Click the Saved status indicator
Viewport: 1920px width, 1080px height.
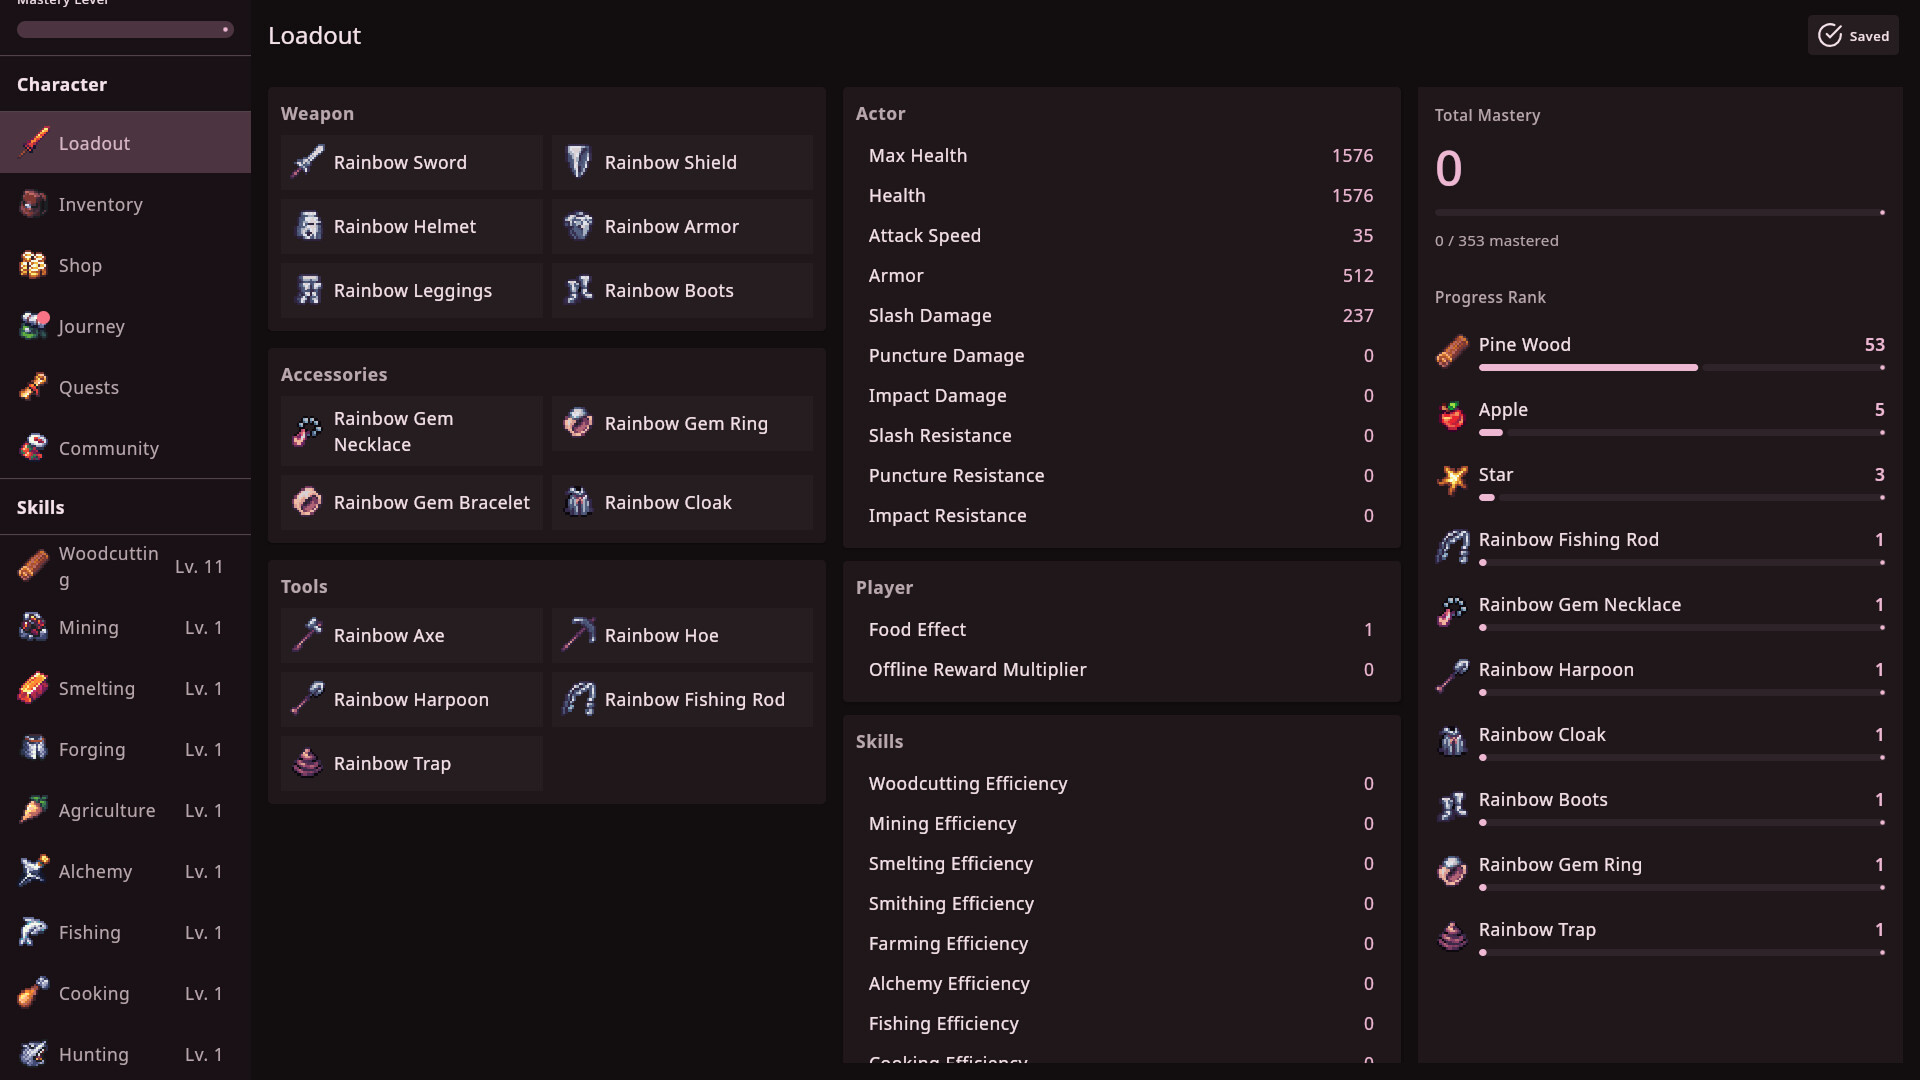click(1853, 35)
